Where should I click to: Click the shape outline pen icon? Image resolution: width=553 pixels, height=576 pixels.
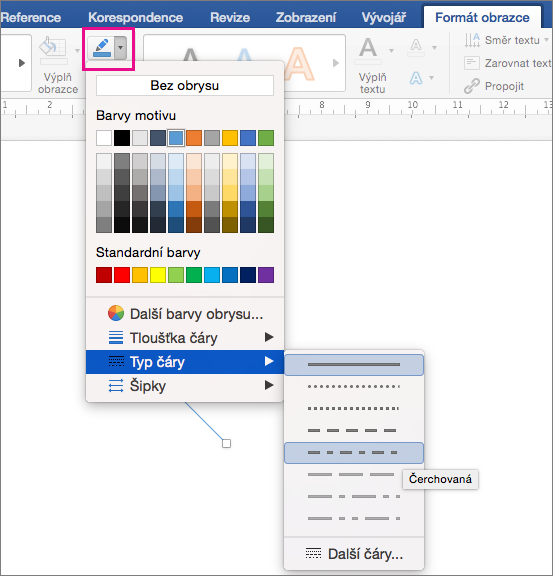pyautogui.click(x=101, y=48)
